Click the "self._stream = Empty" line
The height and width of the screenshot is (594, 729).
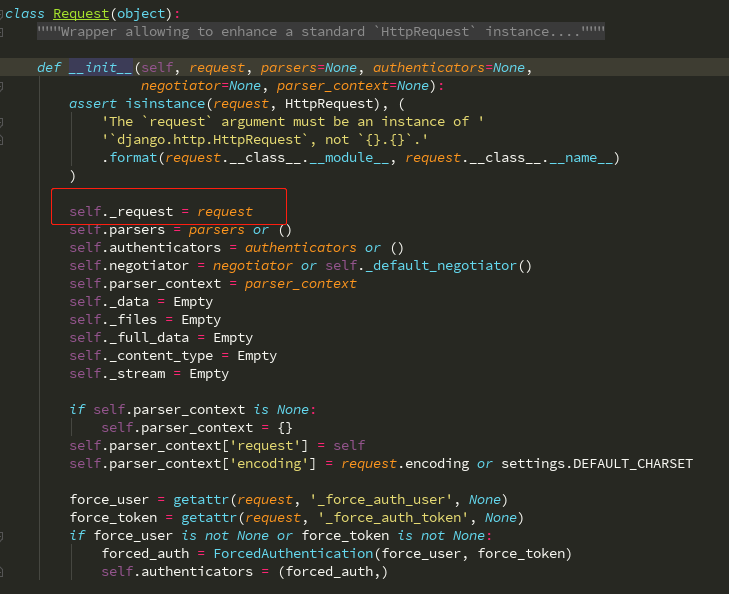(x=149, y=374)
